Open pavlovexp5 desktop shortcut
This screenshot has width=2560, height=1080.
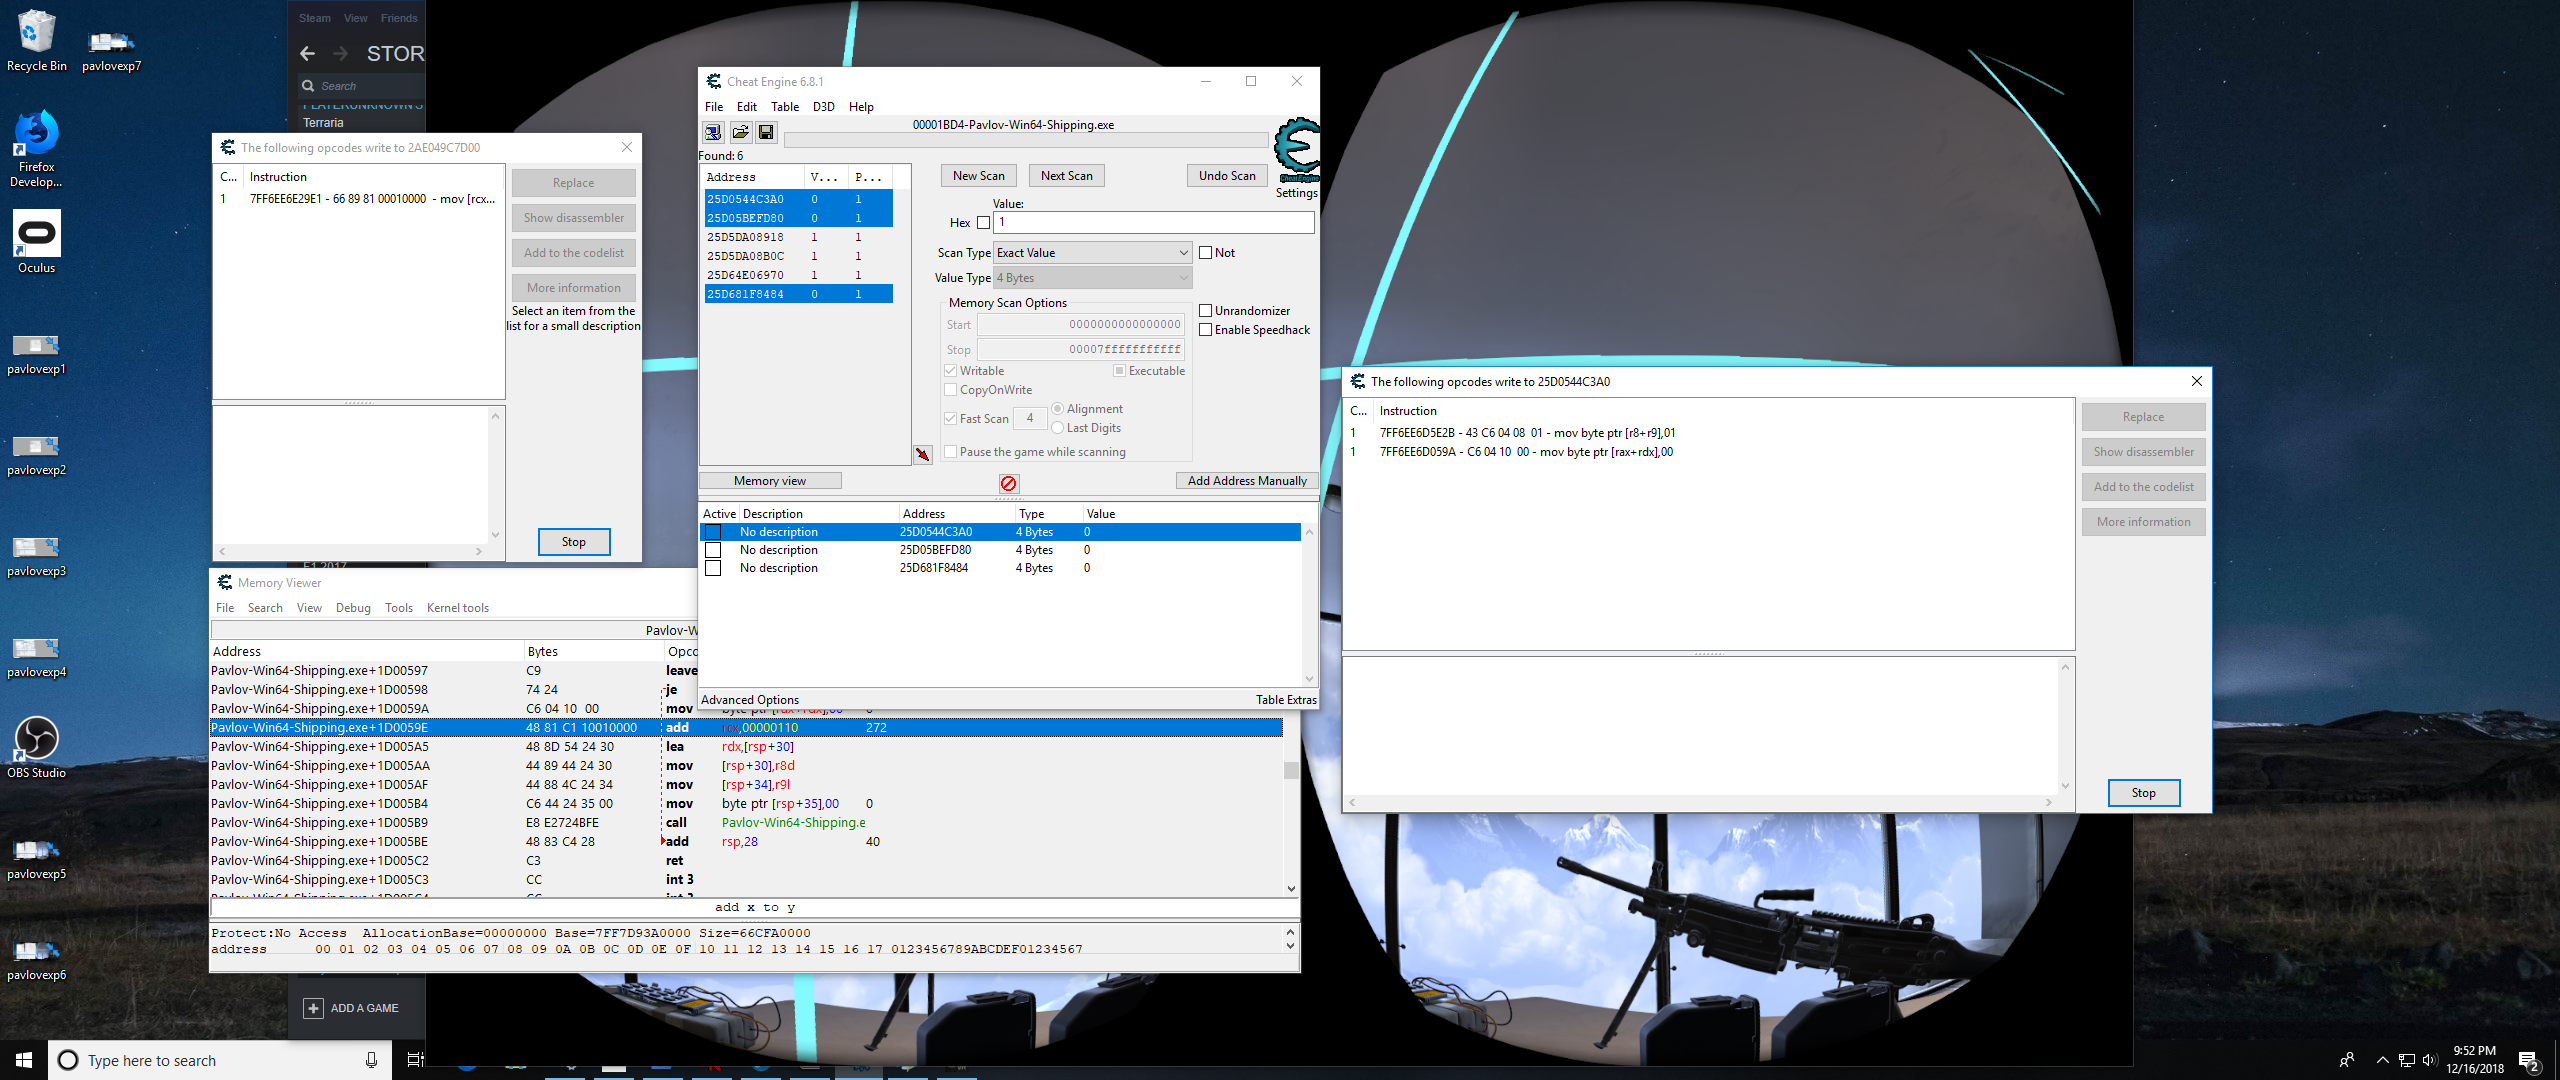(x=36, y=860)
